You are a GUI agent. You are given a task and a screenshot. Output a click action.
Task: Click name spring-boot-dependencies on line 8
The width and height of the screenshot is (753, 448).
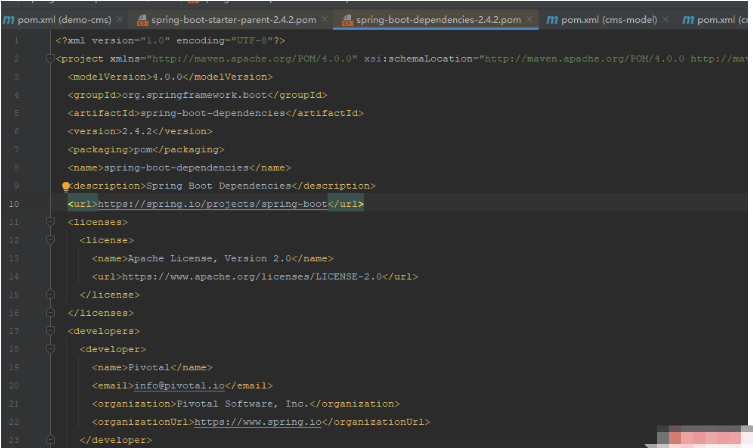point(176,168)
